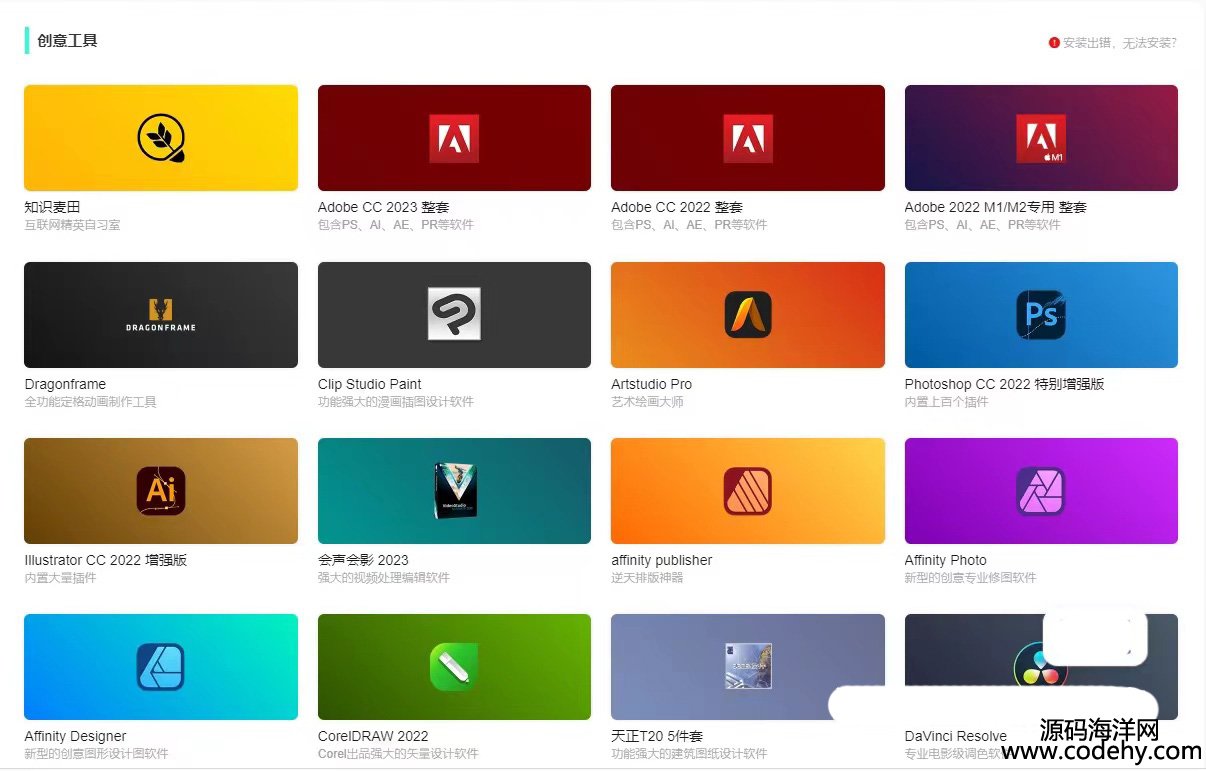
Task: Click the DaVinci Resolve title text
Action: [x=956, y=736]
